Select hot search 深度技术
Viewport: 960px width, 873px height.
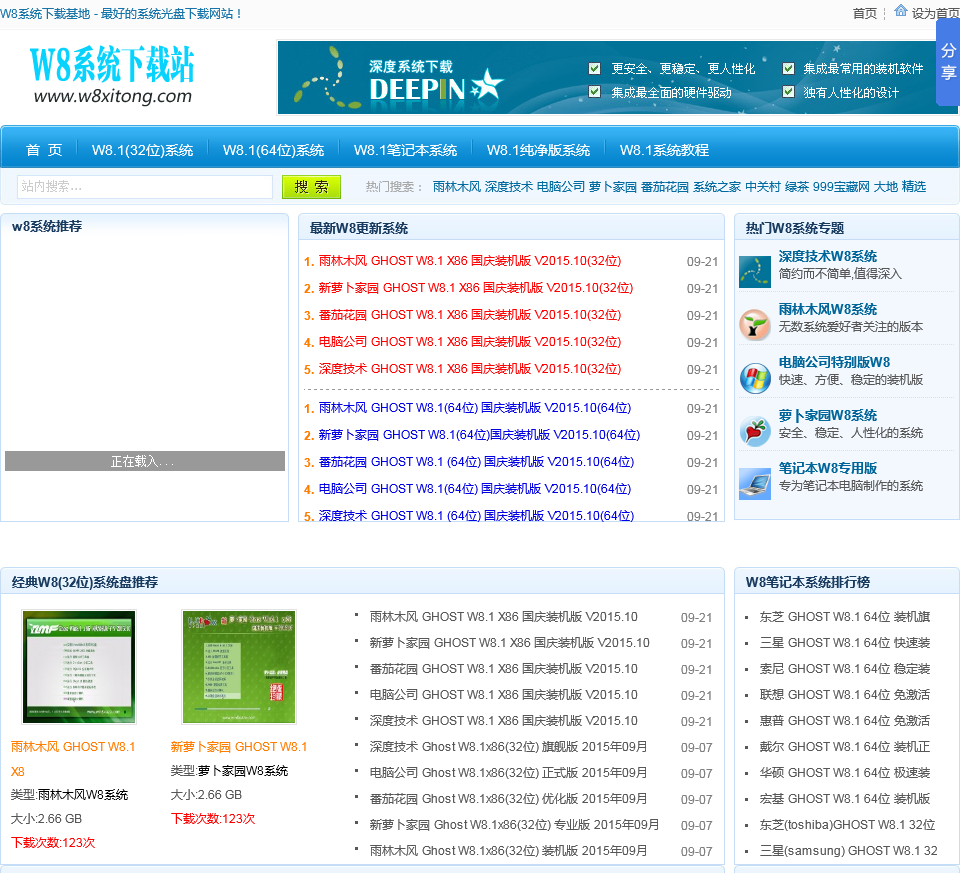(x=509, y=187)
